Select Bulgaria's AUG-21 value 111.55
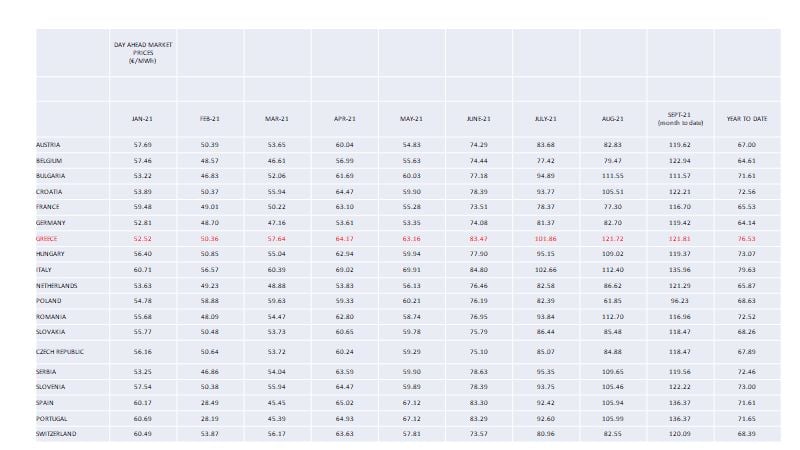The width and height of the screenshot is (800, 450). (613, 176)
